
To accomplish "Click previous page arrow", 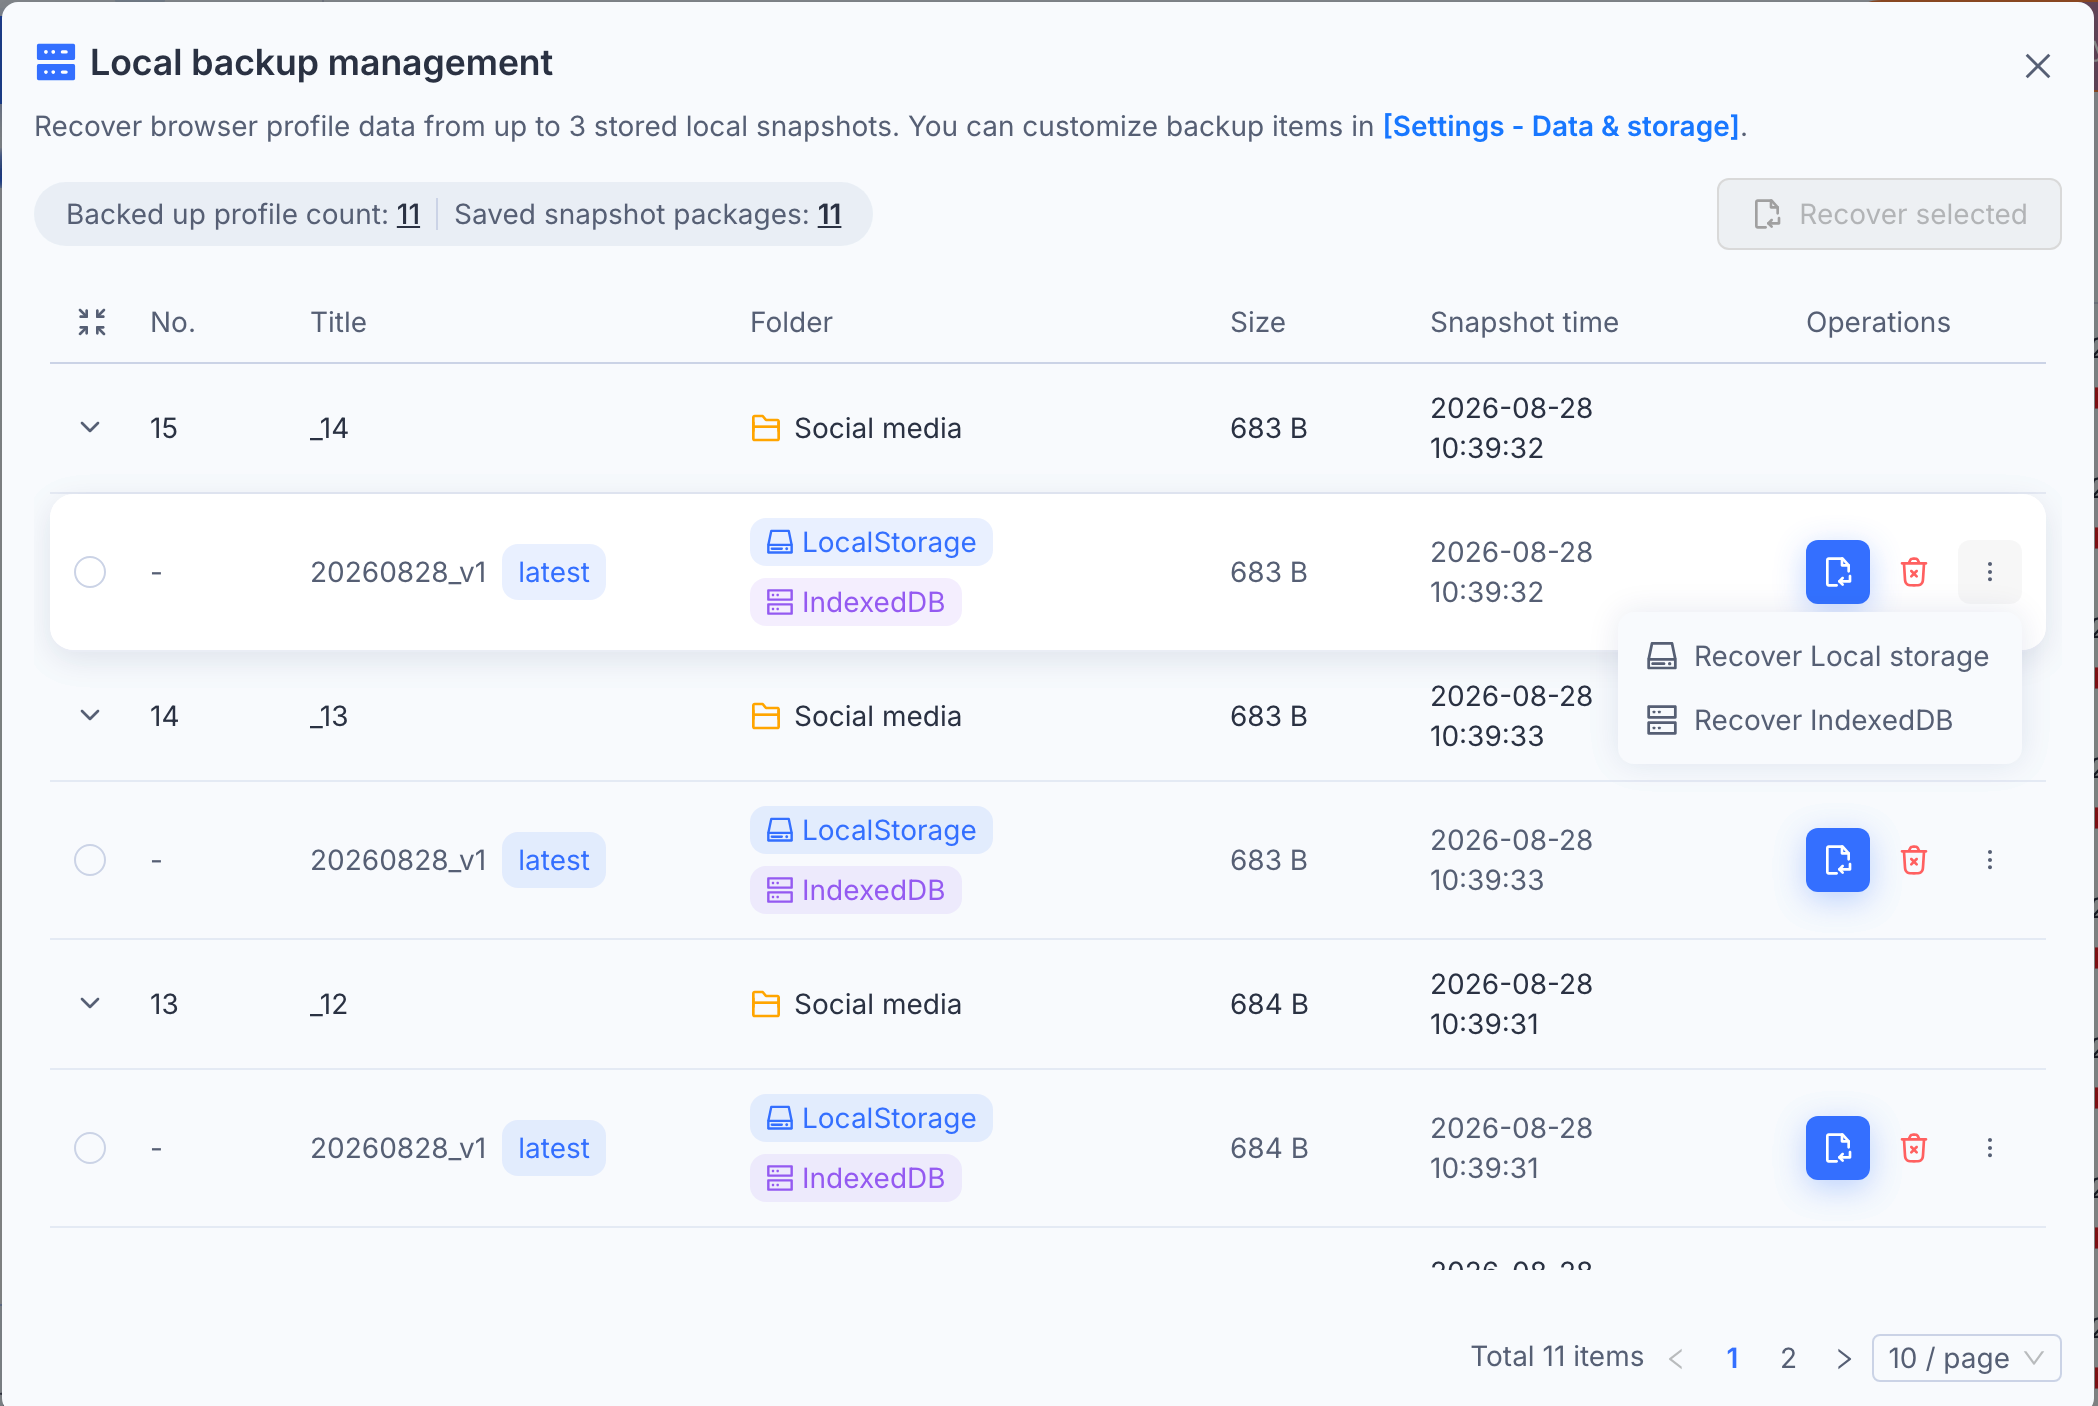I will click(x=1676, y=1358).
